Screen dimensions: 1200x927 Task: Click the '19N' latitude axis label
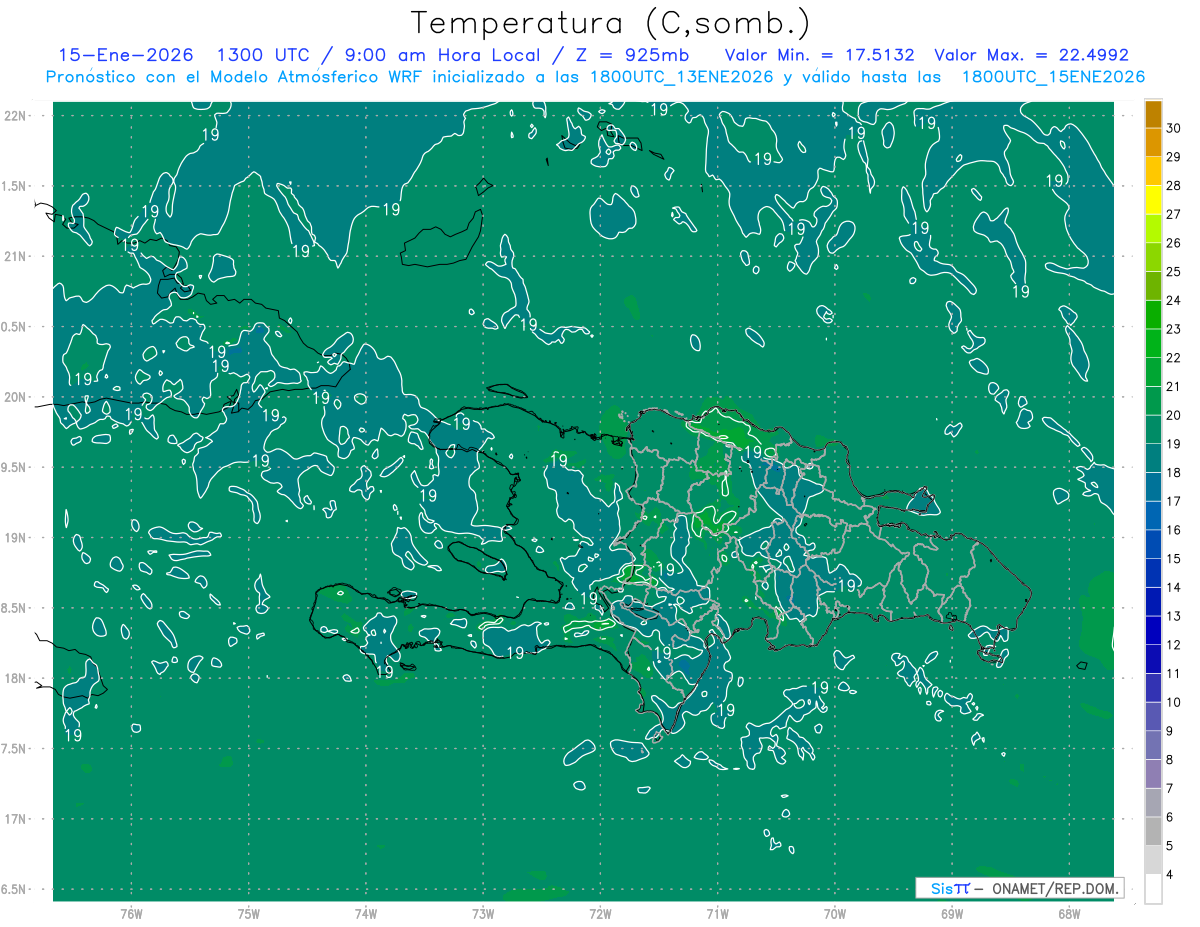click(x=17, y=538)
